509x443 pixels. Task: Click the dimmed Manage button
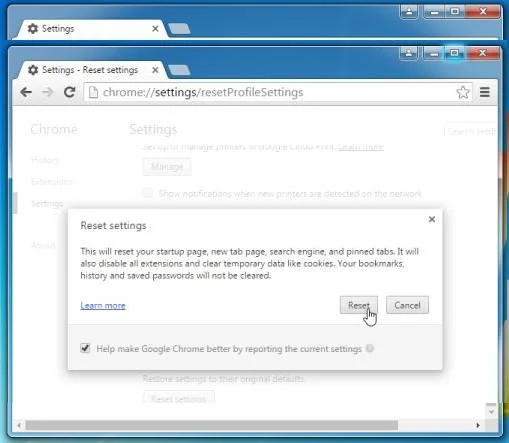pyautogui.click(x=167, y=166)
